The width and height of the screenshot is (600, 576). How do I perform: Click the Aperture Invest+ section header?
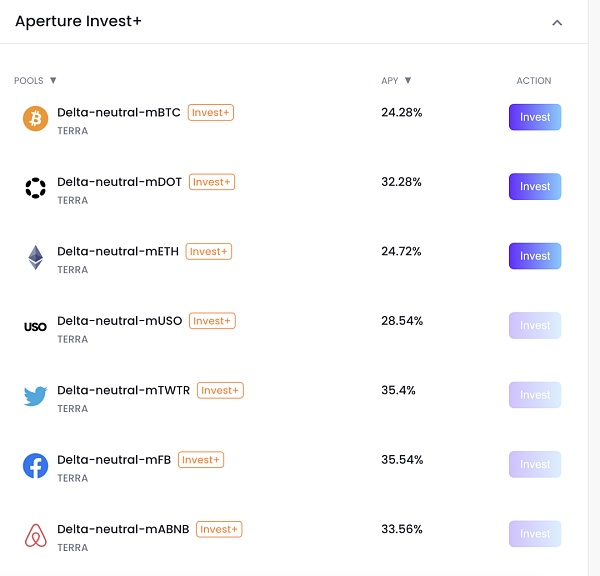coord(78,21)
